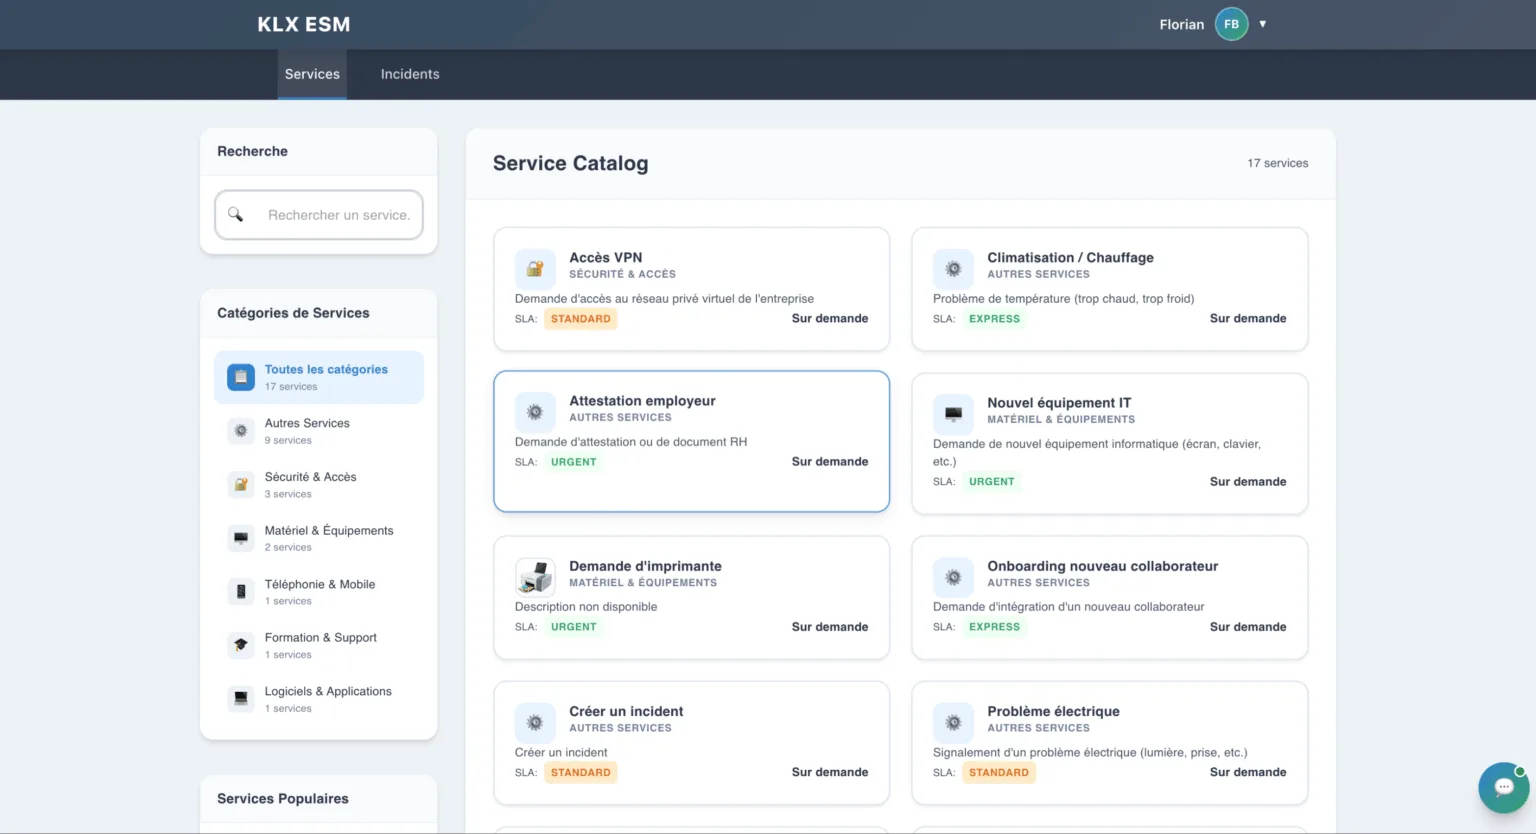Click the Climatisation / Chauffage gear icon
The image size is (1536, 834).
coord(953,269)
